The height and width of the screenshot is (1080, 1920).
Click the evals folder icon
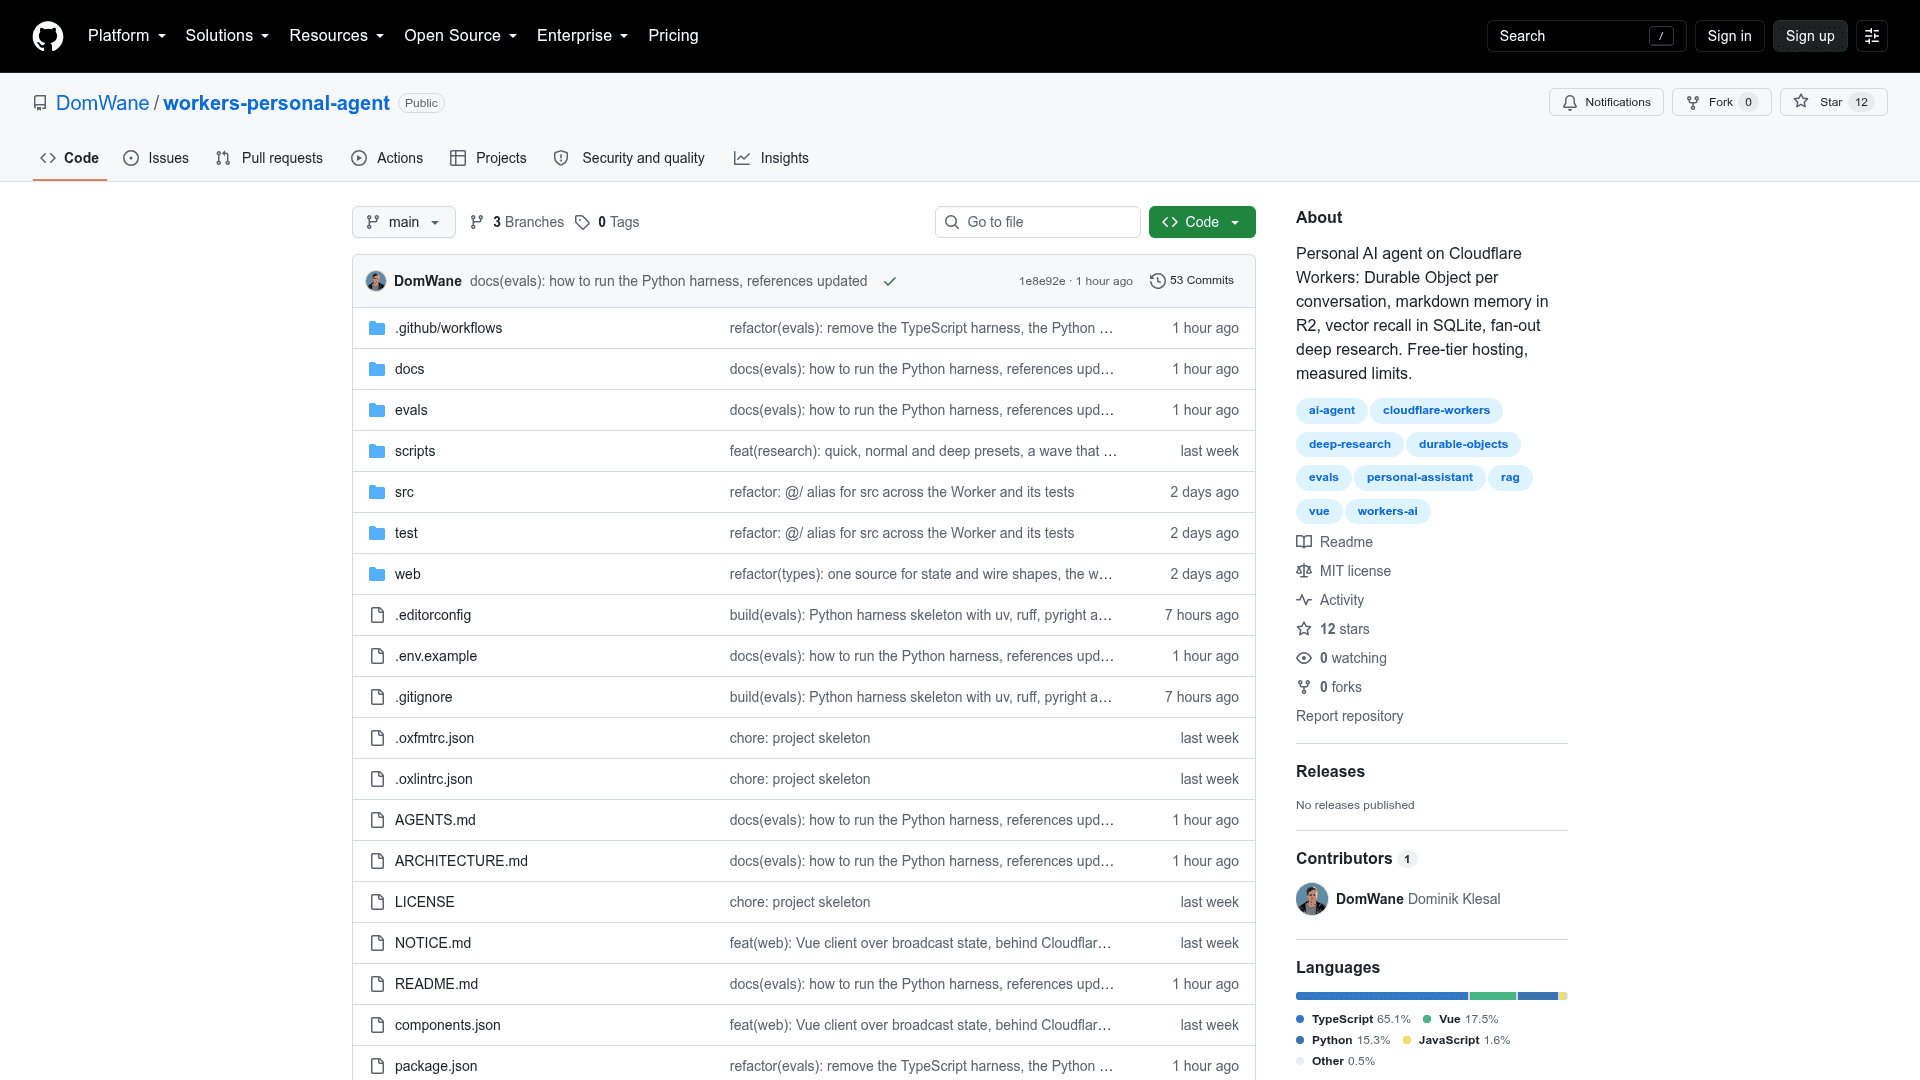tap(377, 410)
